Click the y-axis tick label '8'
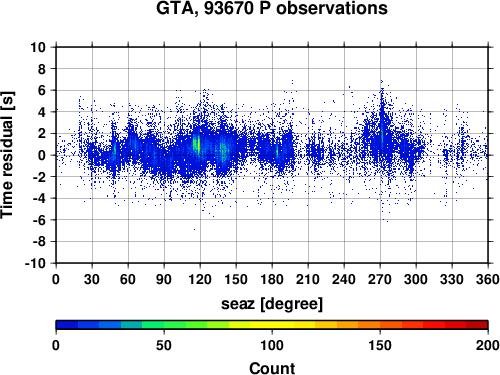The width and height of the screenshot is (500, 375). pyautogui.click(x=41, y=69)
